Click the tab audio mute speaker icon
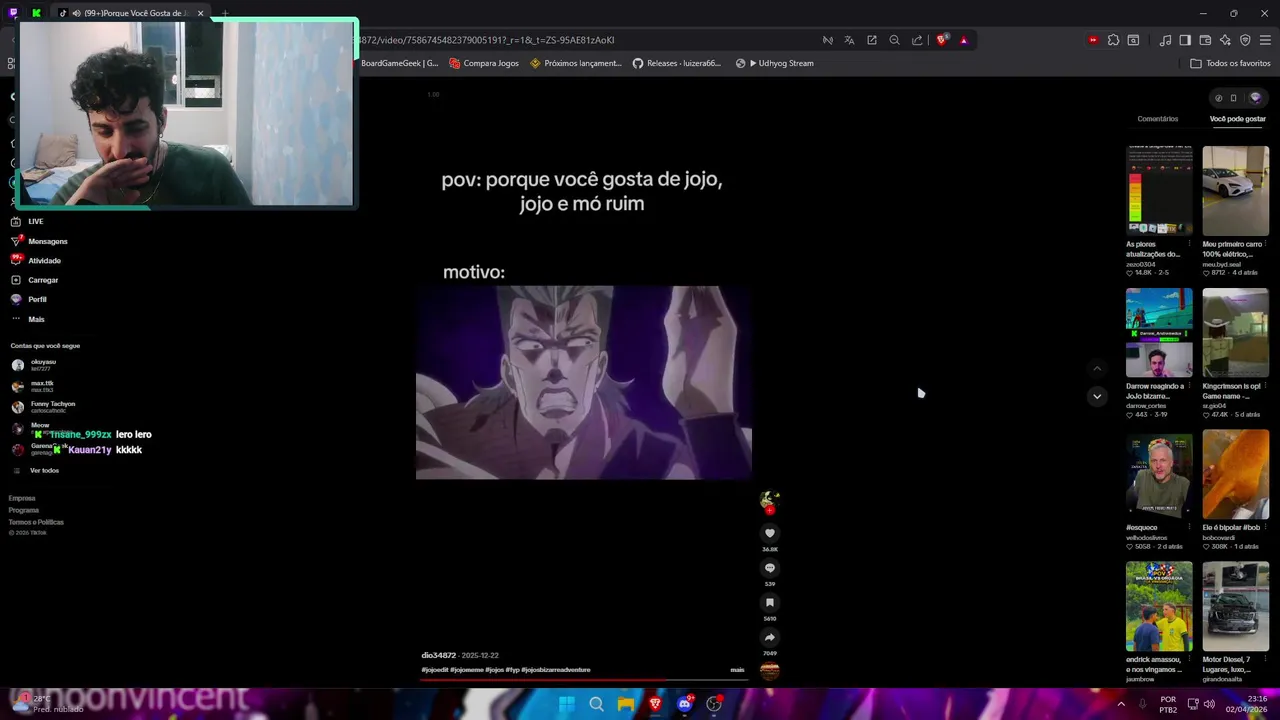 click(x=77, y=13)
